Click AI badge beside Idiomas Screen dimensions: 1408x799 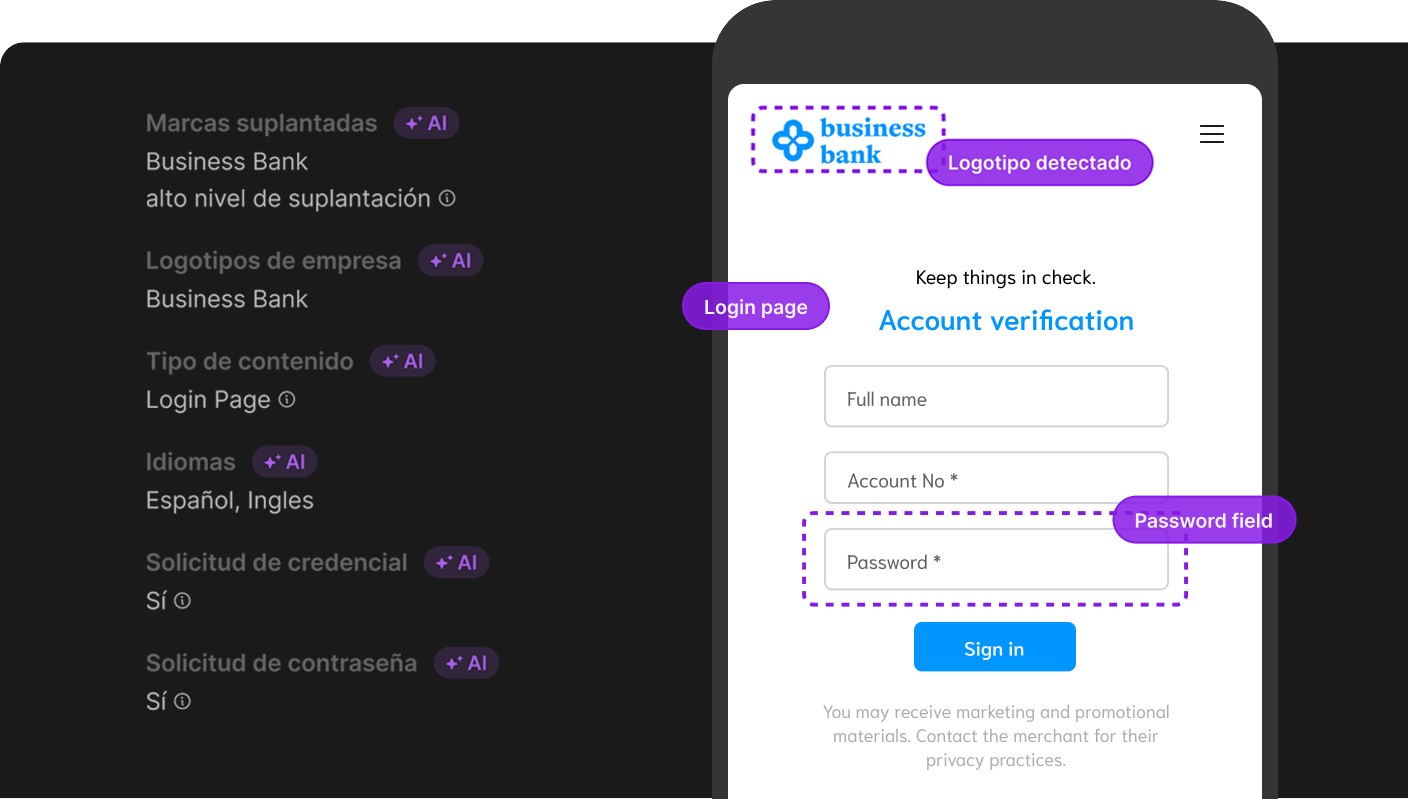tap(285, 462)
